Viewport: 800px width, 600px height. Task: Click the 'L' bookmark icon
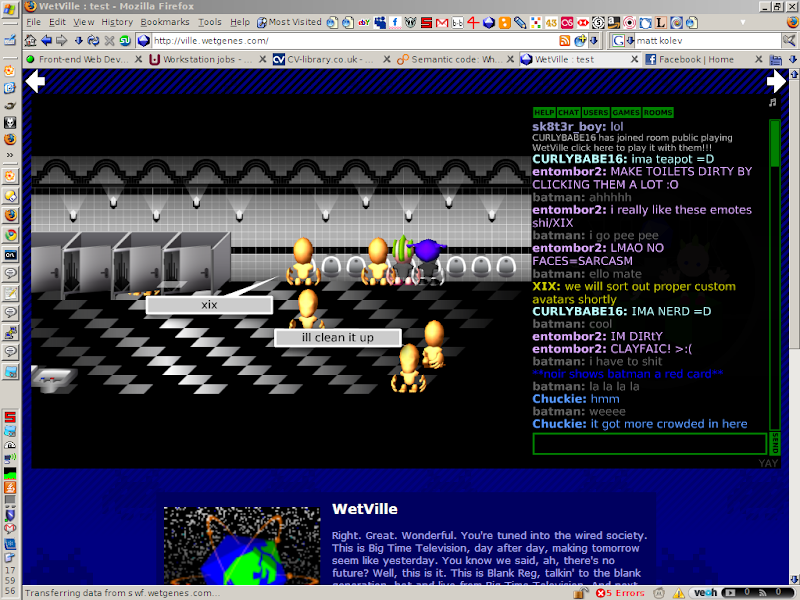point(660,22)
